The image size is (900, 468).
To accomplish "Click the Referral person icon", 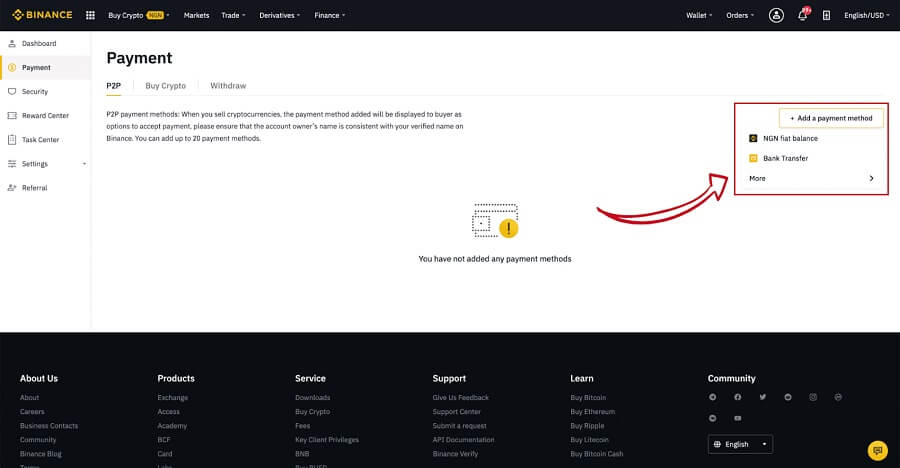I will tap(12, 188).
